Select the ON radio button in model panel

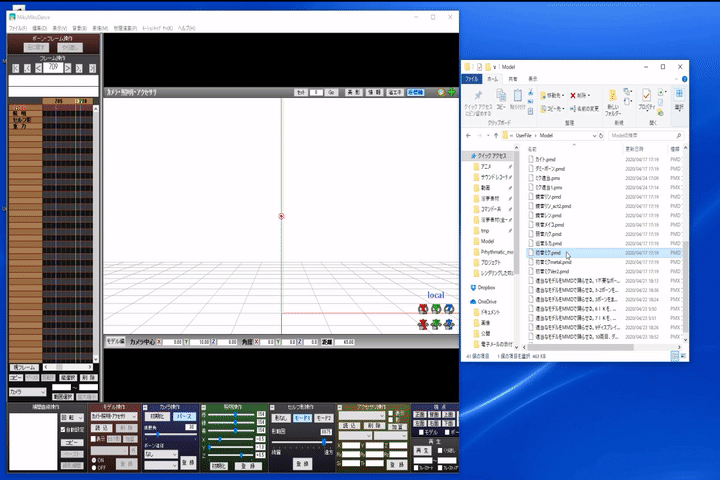[94, 460]
